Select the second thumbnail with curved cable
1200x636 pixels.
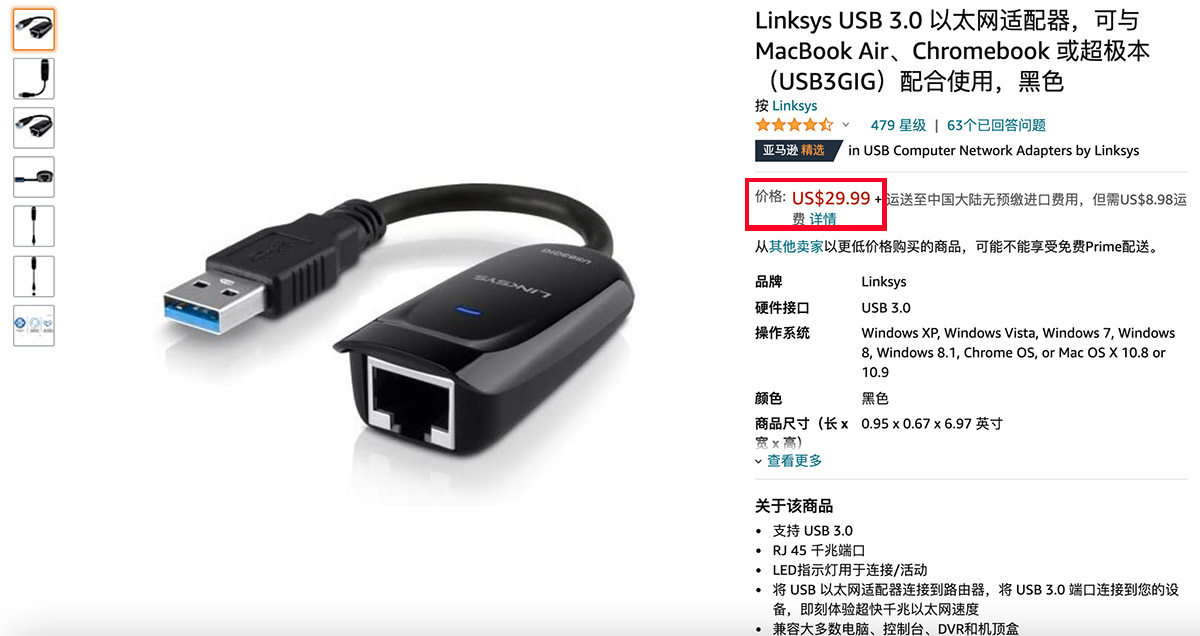pyautogui.click(x=34, y=79)
